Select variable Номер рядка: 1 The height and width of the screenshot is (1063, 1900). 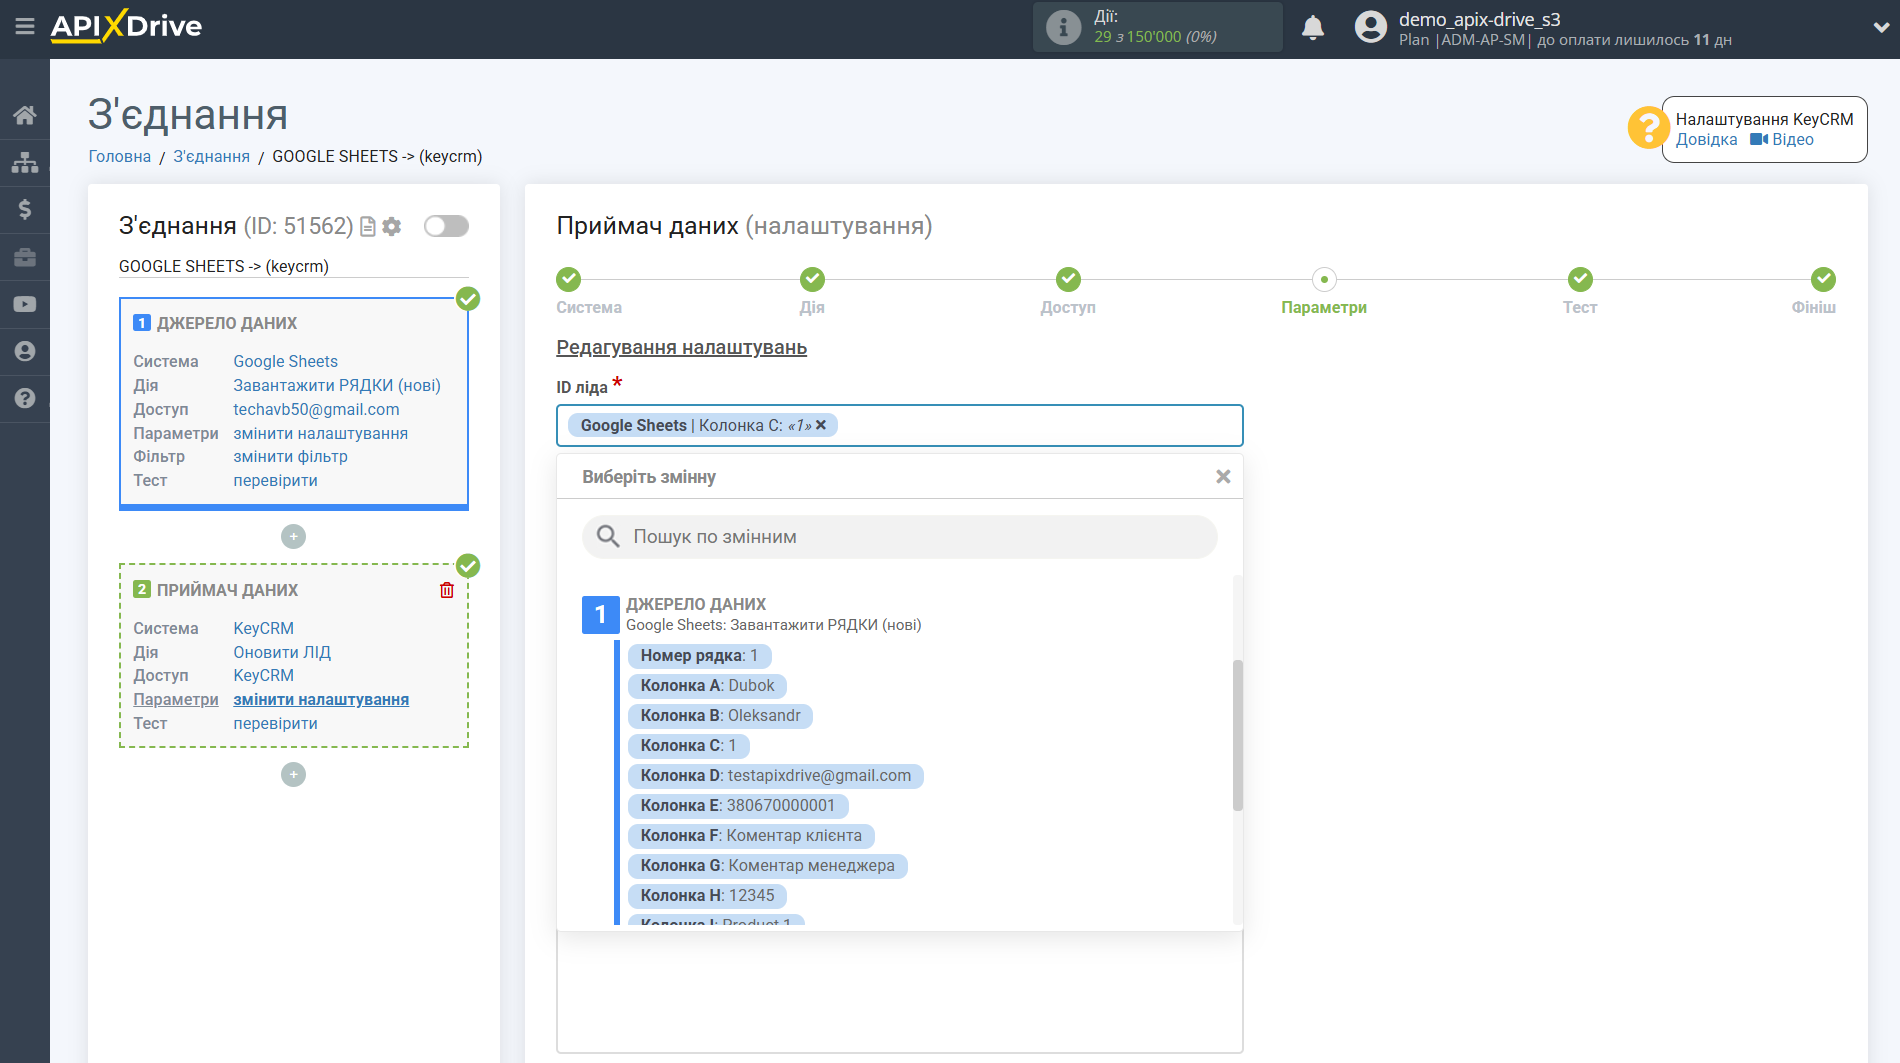[699, 656]
